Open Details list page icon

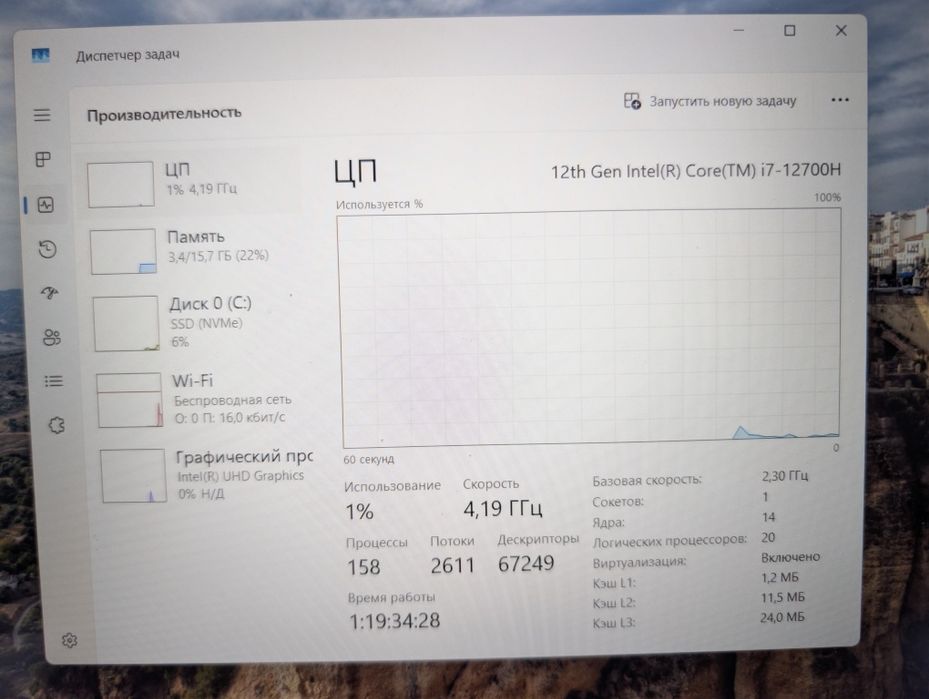coord(54,381)
